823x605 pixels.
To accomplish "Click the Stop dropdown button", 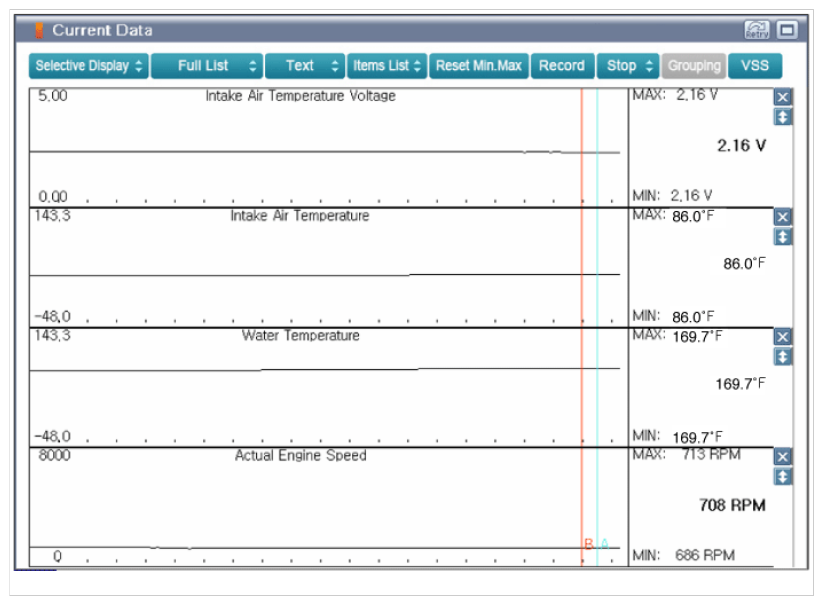I will [629, 66].
